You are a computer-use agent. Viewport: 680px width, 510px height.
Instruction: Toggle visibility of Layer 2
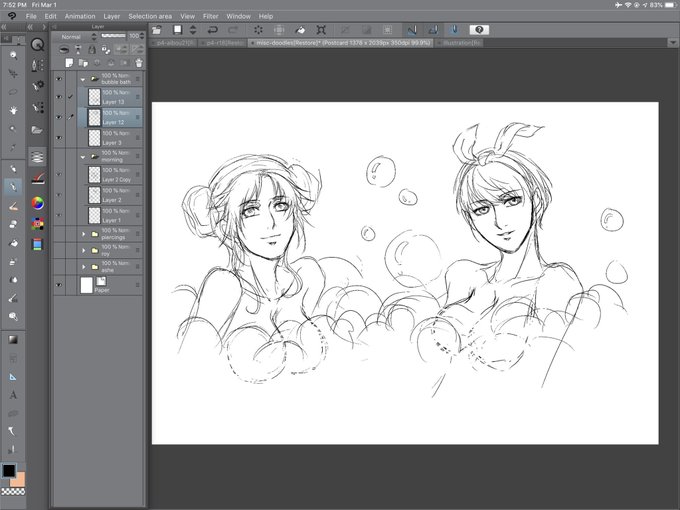tap(59, 195)
